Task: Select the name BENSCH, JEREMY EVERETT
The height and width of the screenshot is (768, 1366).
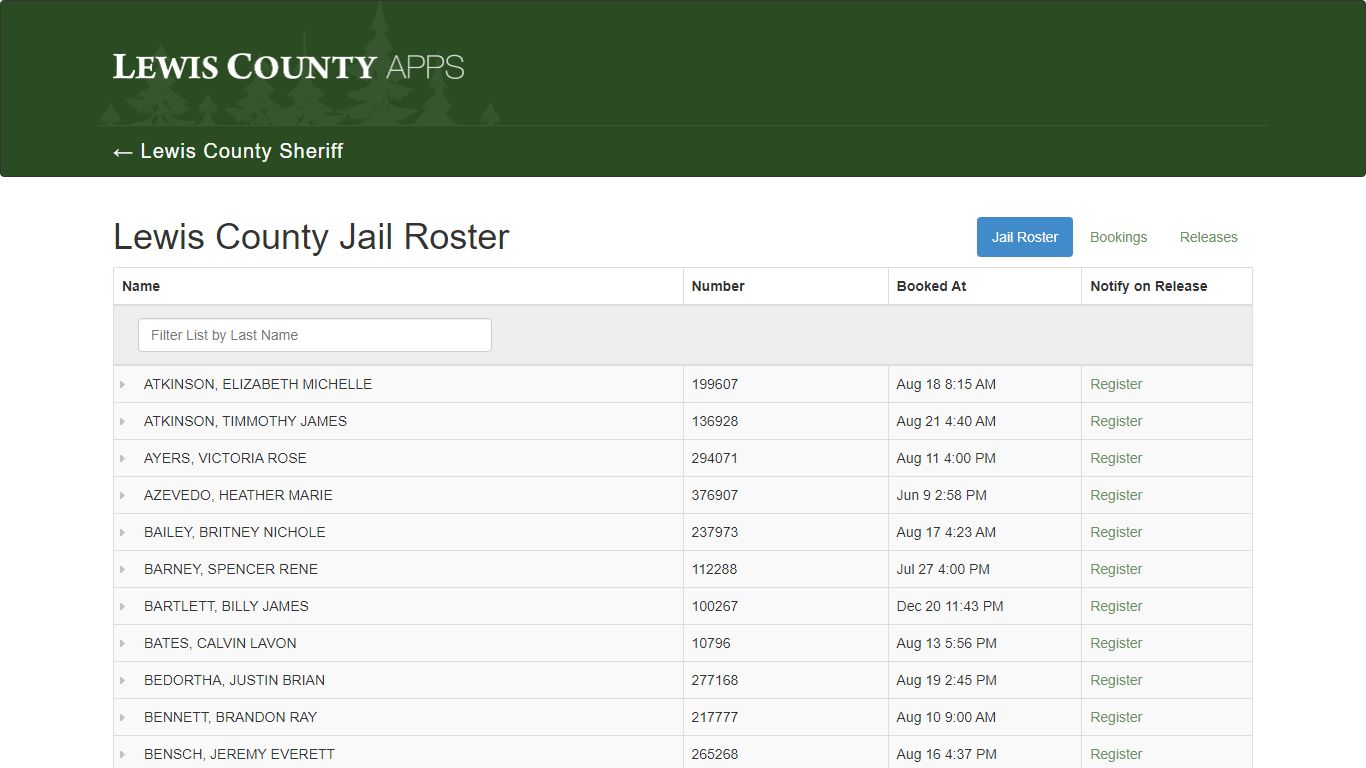Action: [x=239, y=754]
